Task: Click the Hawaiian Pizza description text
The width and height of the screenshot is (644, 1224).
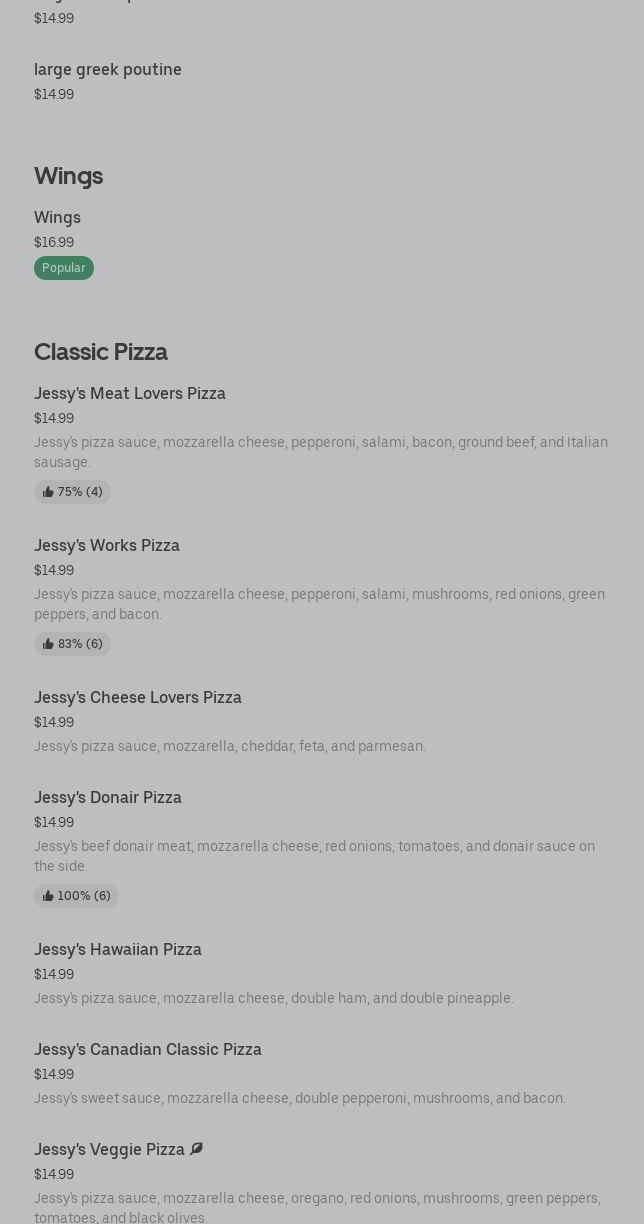Action: click(274, 998)
